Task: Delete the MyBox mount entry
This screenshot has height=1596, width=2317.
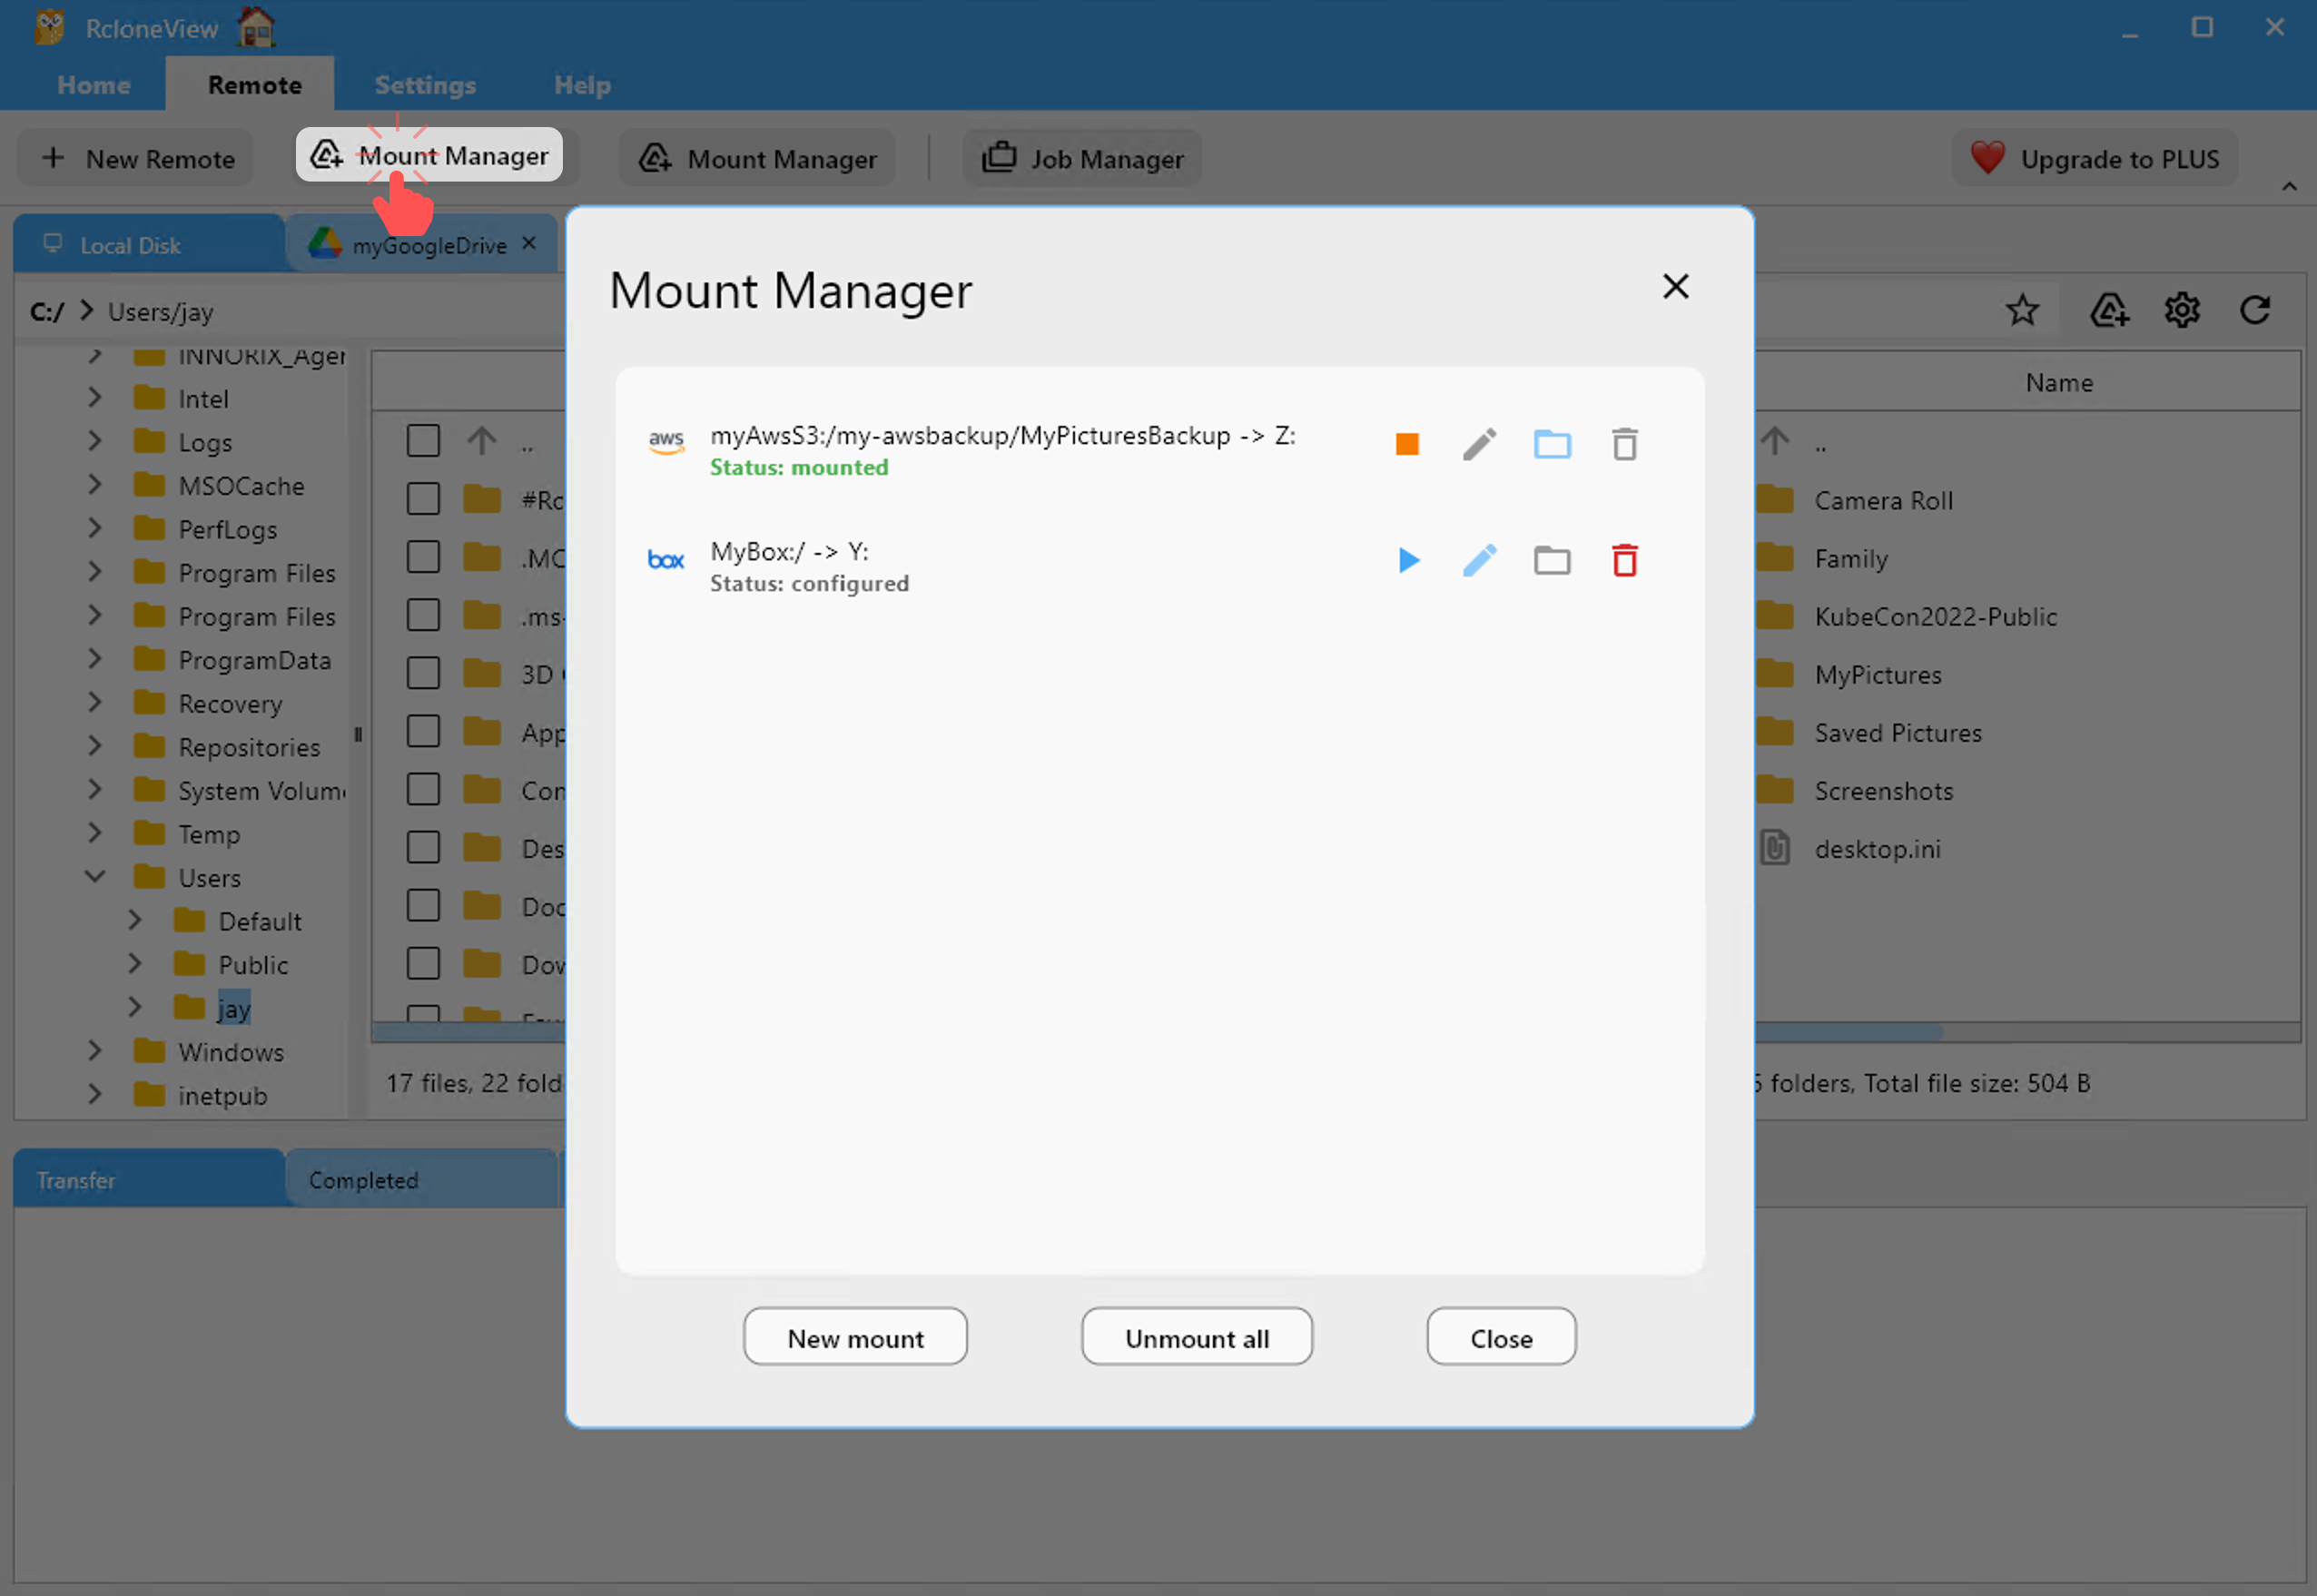Action: coord(1624,560)
